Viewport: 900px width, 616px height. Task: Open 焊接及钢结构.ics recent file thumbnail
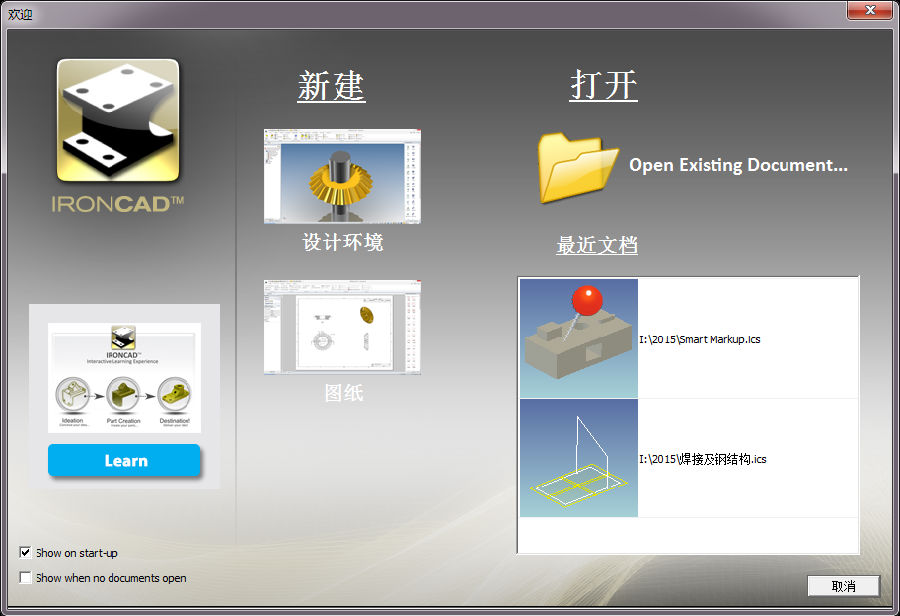click(579, 458)
